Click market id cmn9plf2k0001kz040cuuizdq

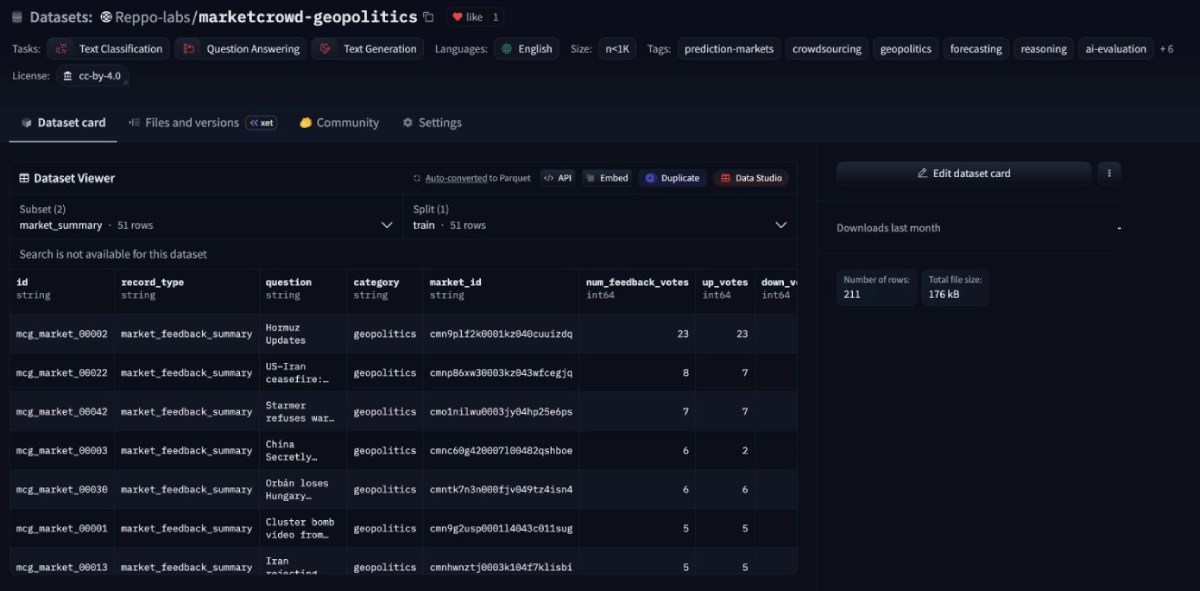point(500,334)
